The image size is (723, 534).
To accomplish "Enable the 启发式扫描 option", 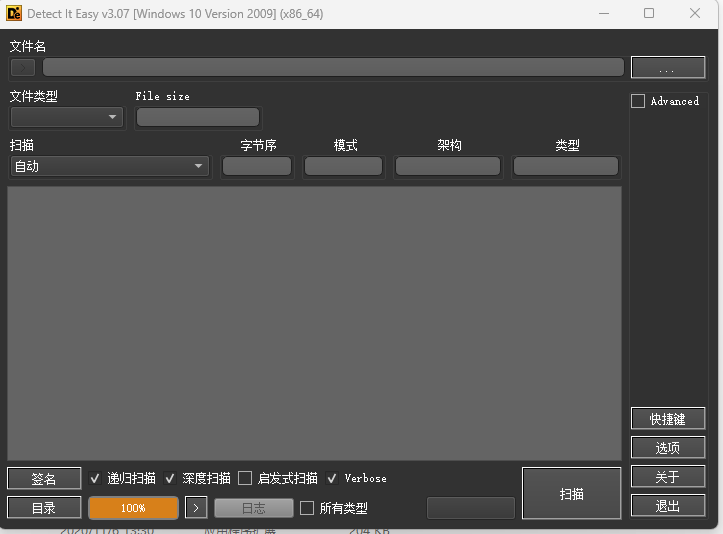I will (x=245, y=478).
